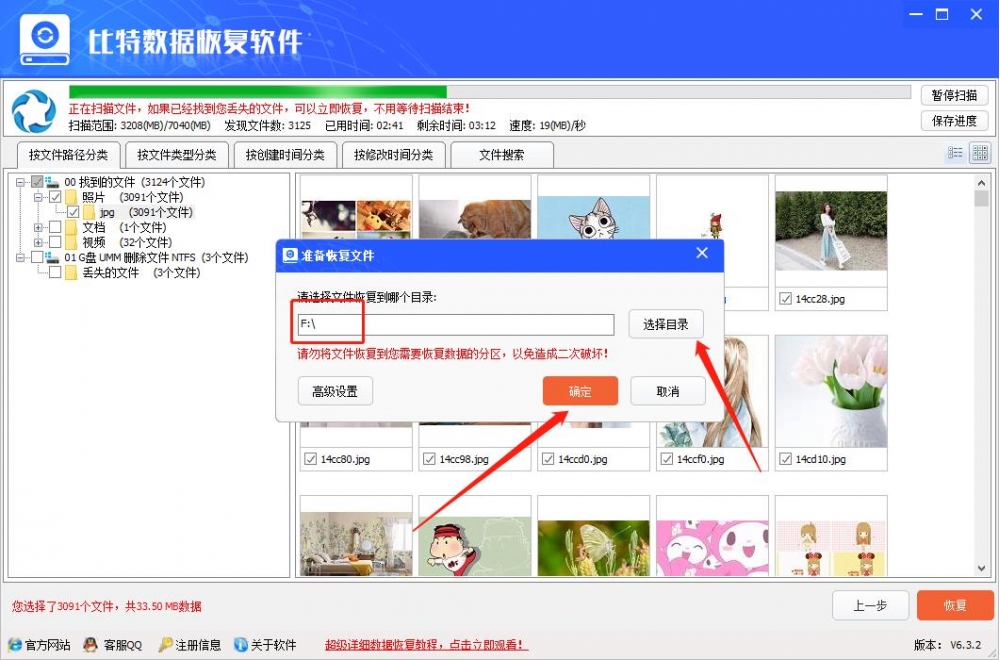Select the butterfly on flowers thumbnail
This screenshot has width=1000, height=660.
(593, 546)
